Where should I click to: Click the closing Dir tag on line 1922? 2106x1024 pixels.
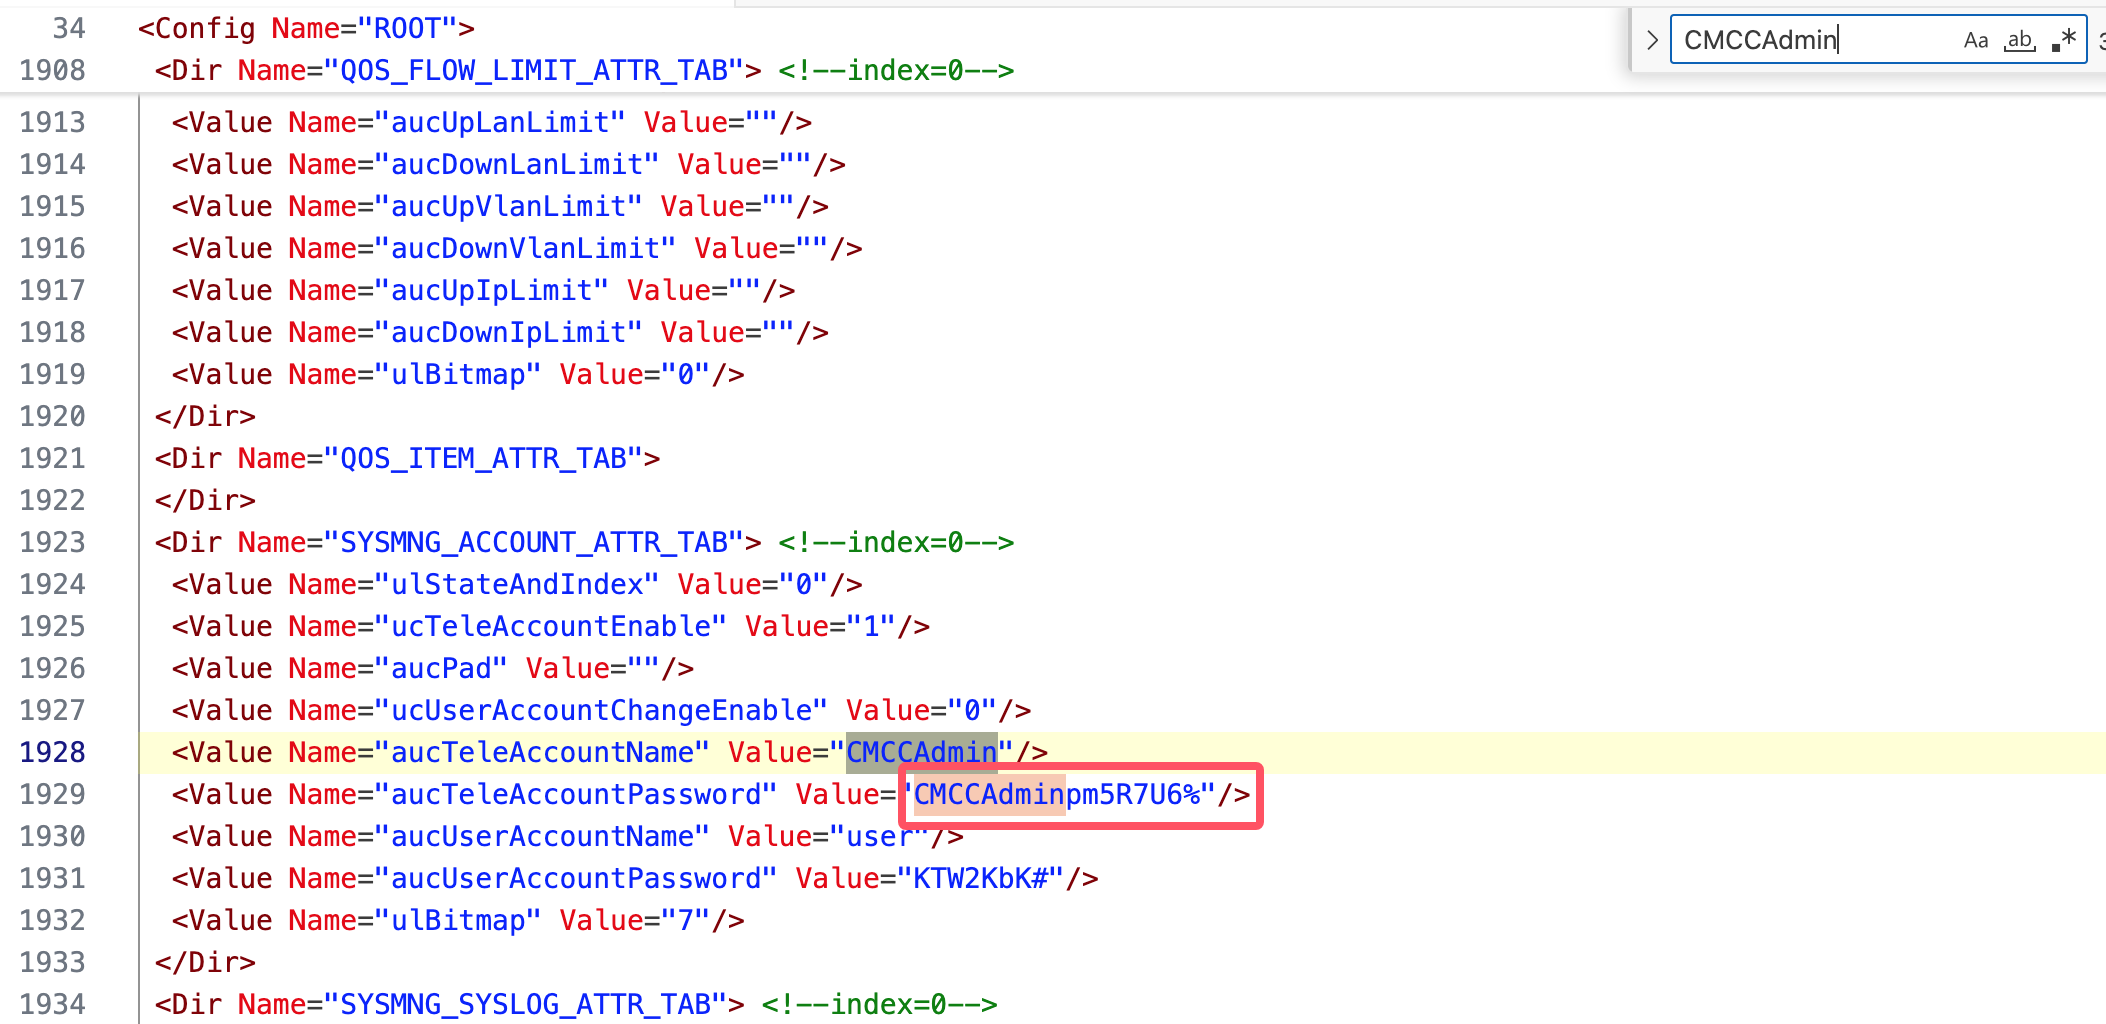click(x=205, y=500)
